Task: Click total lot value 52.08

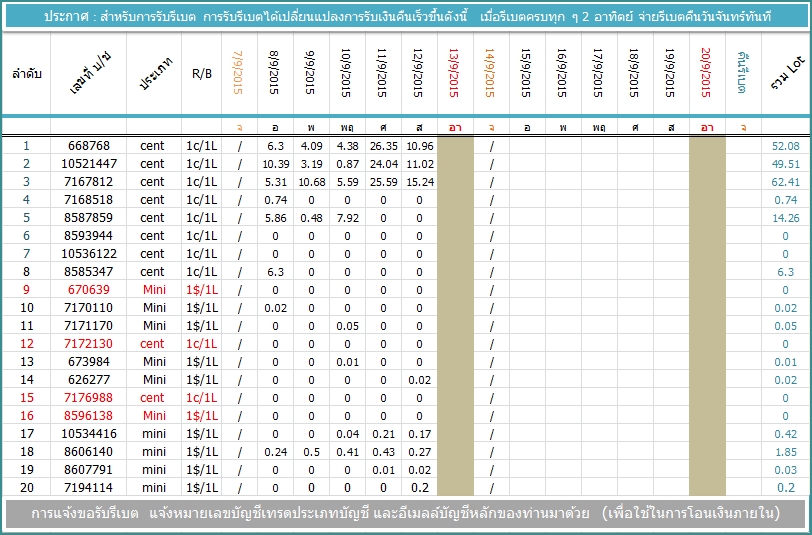Action: 786,146
